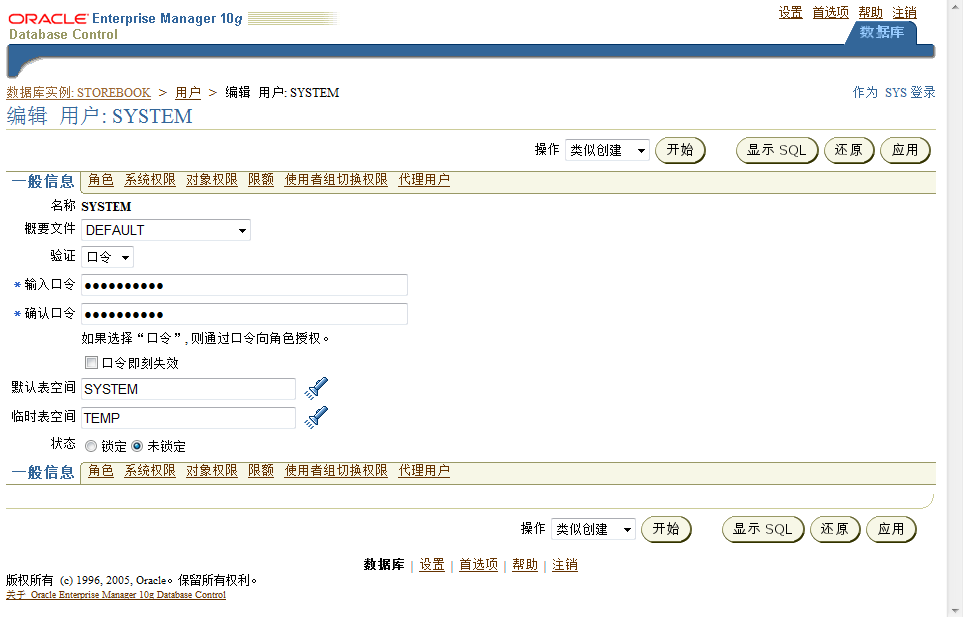
Task: Click footer 注销 link
Action: (x=565, y=565)
